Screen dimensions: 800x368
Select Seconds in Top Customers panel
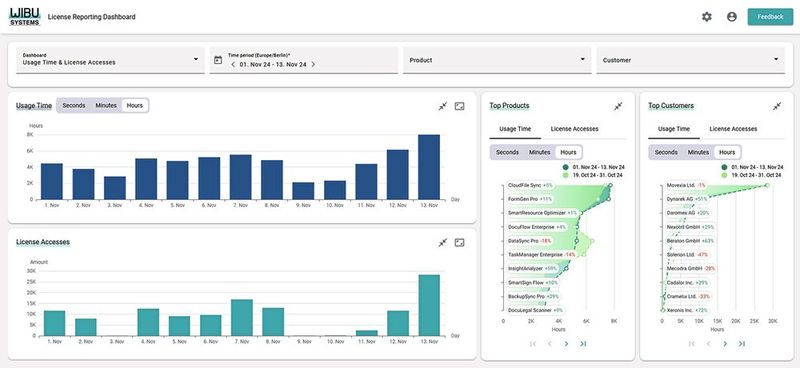666,152
